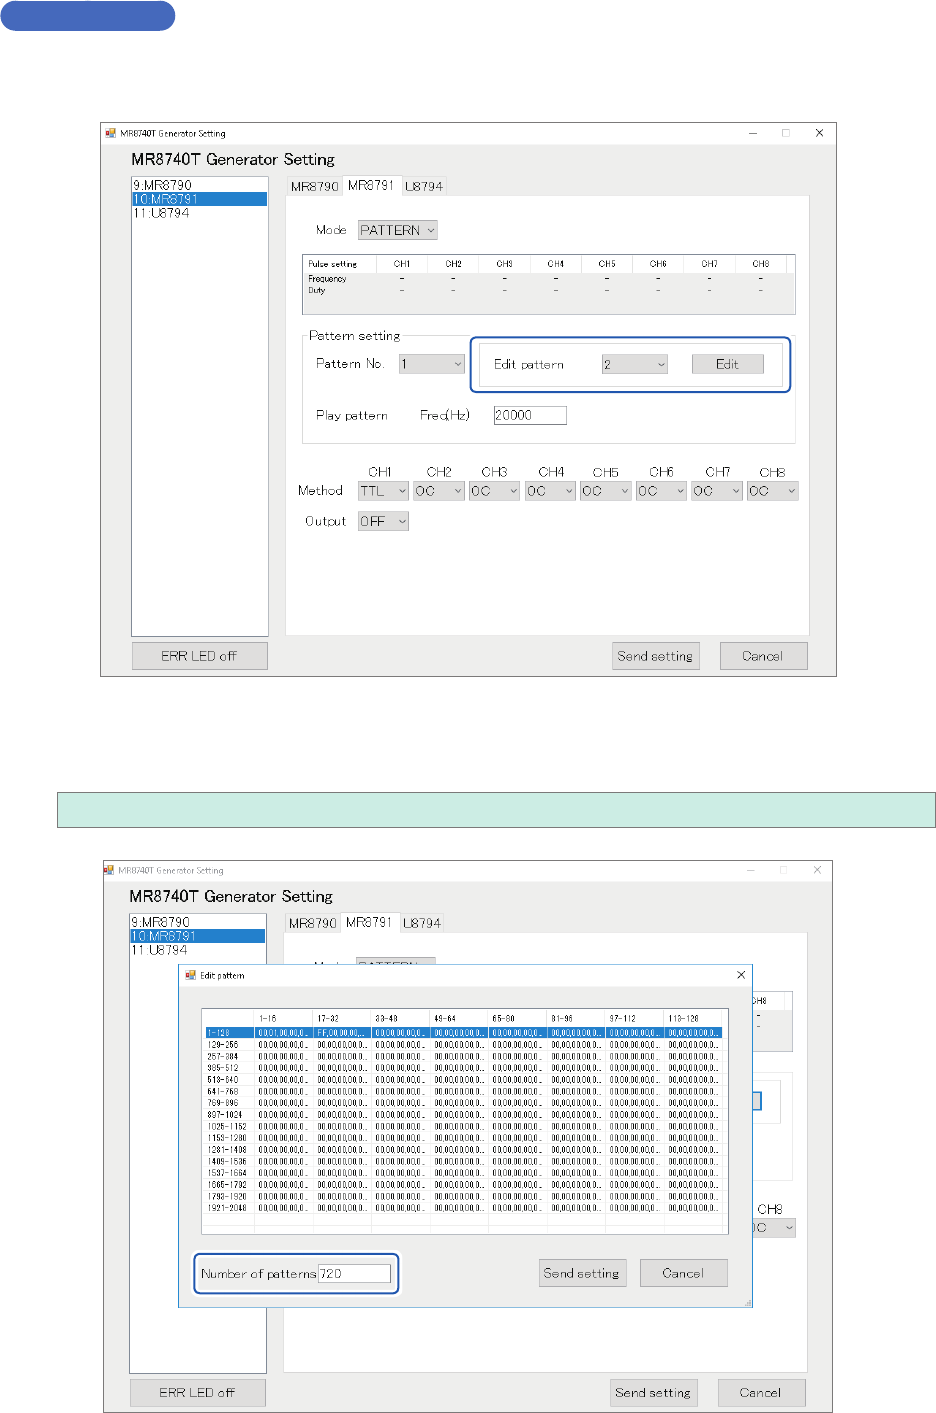Click Cancel inside the Edit pattern dialog
The width and height of the screenshot is (936, 1413).
pos(683,1273)
